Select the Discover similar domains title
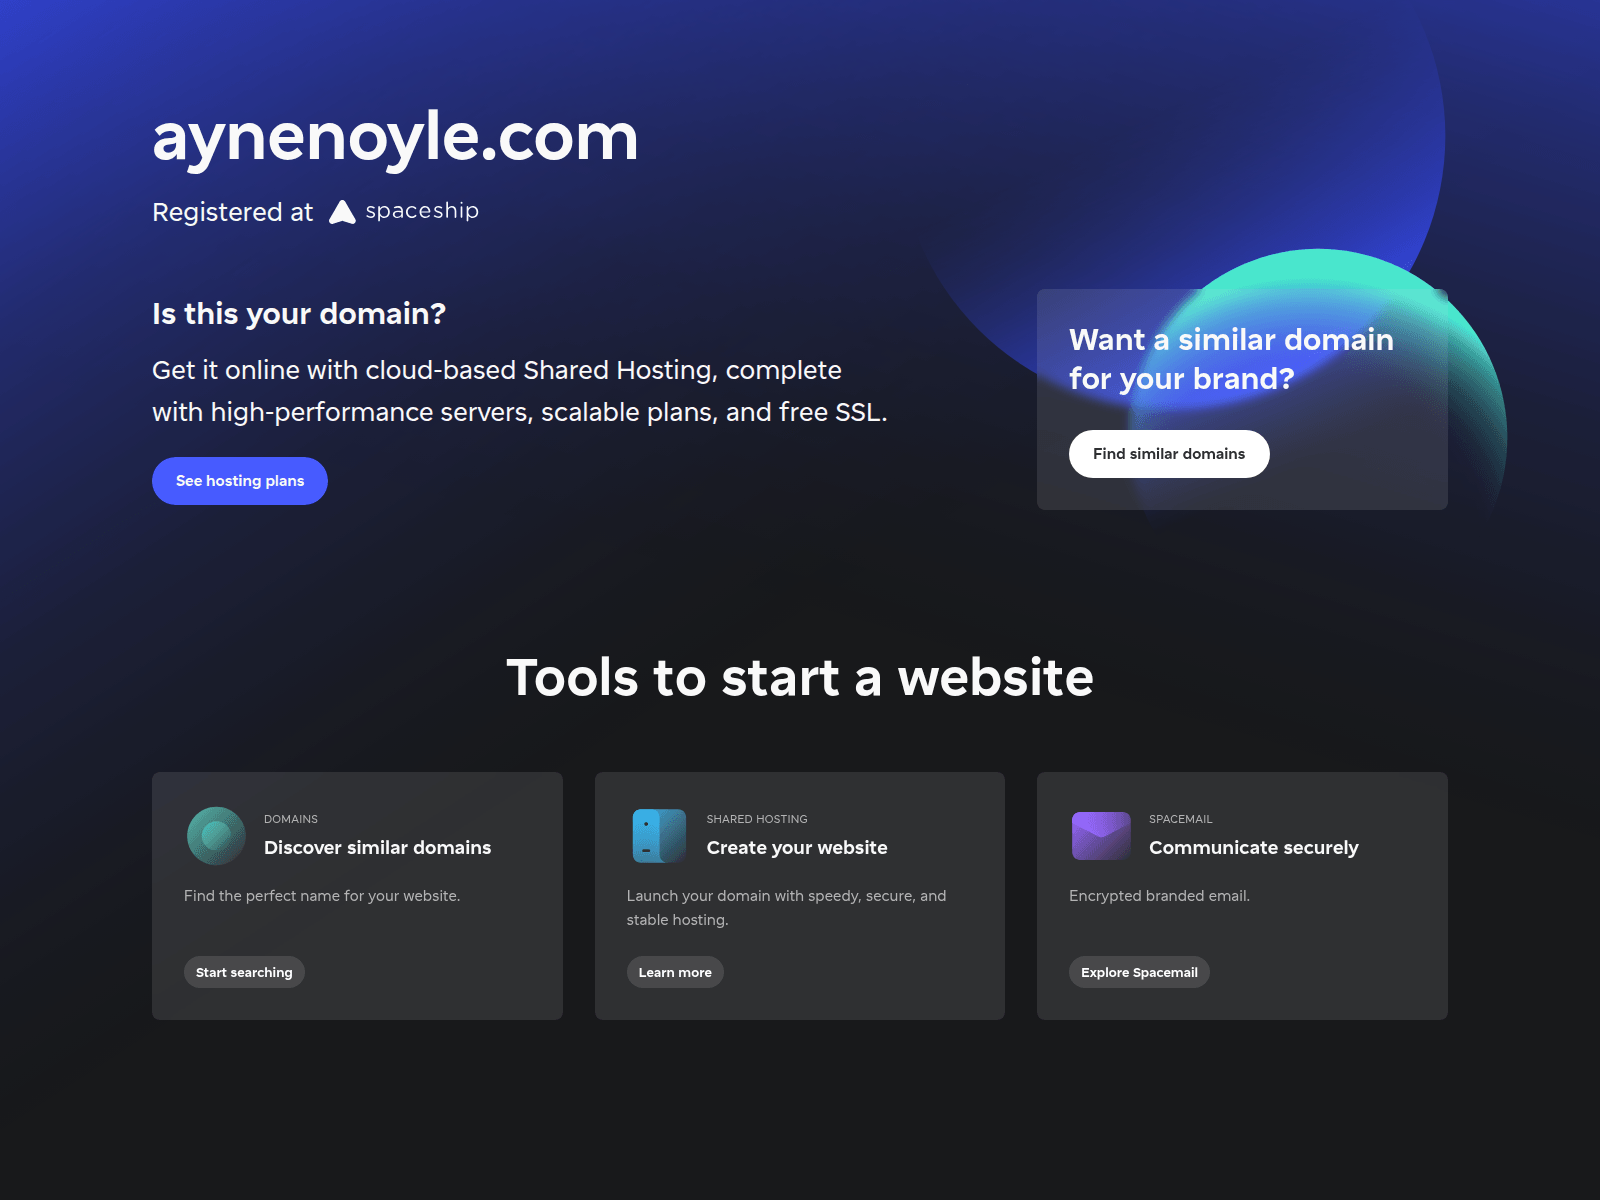The image size is (1600, 1200). [378, 848]
